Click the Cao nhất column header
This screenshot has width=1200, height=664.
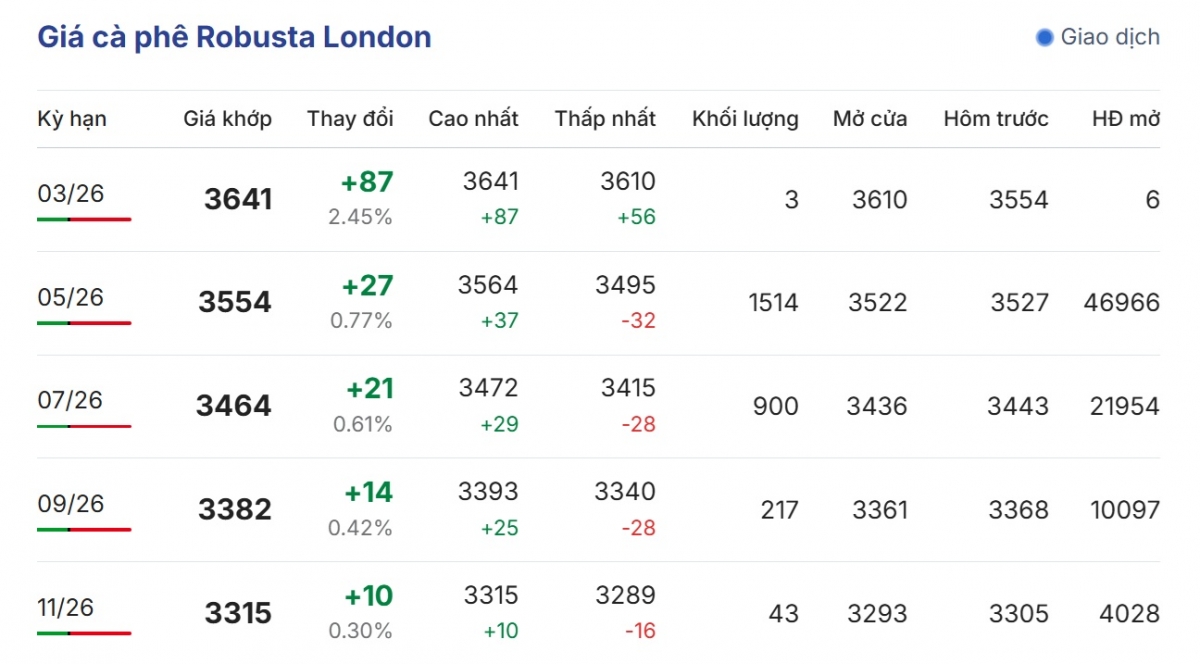pos(473,119)
